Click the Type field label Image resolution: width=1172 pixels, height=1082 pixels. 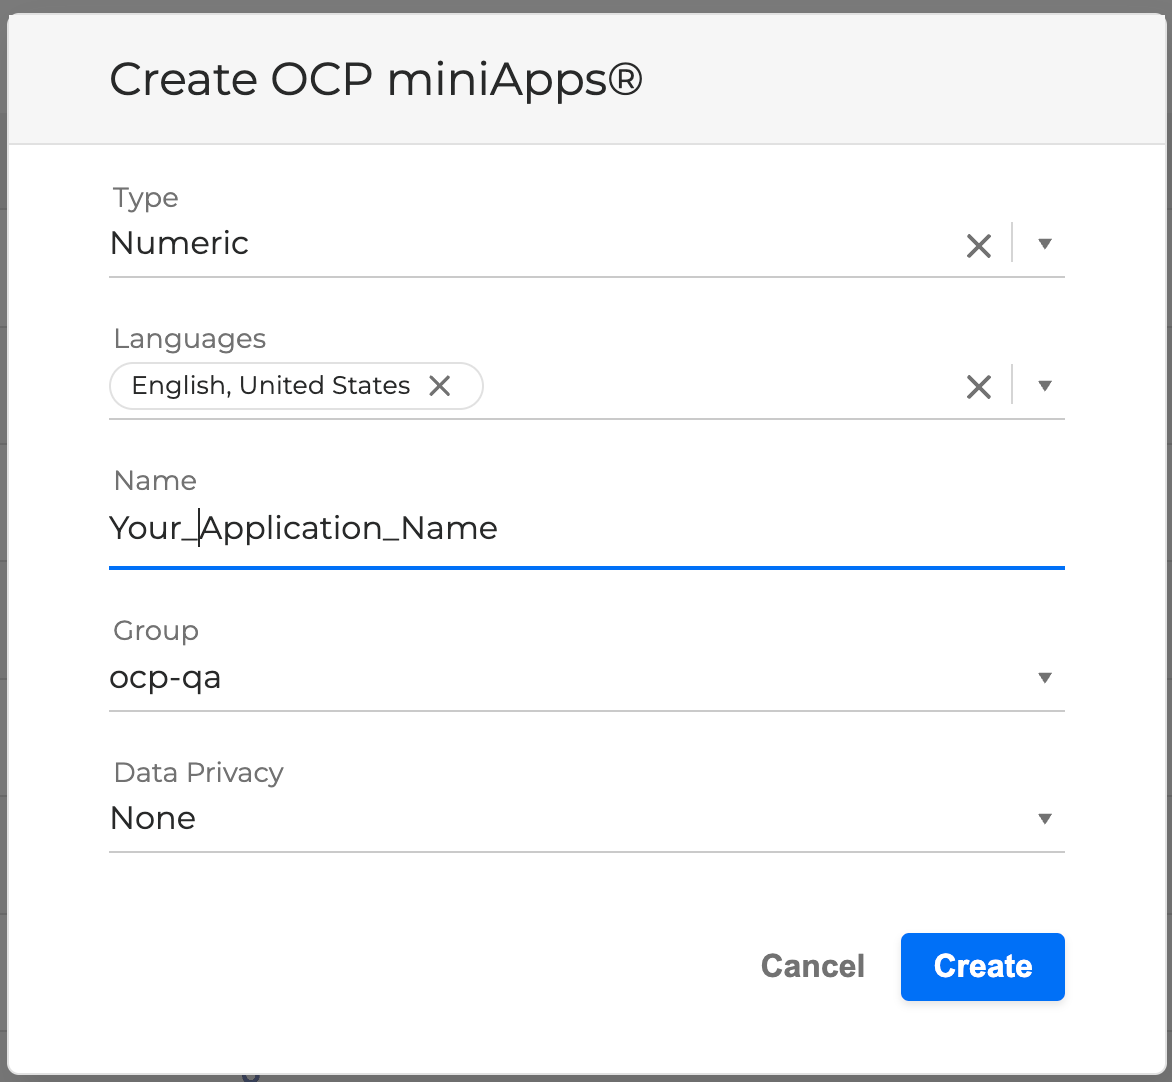point(146,198)
